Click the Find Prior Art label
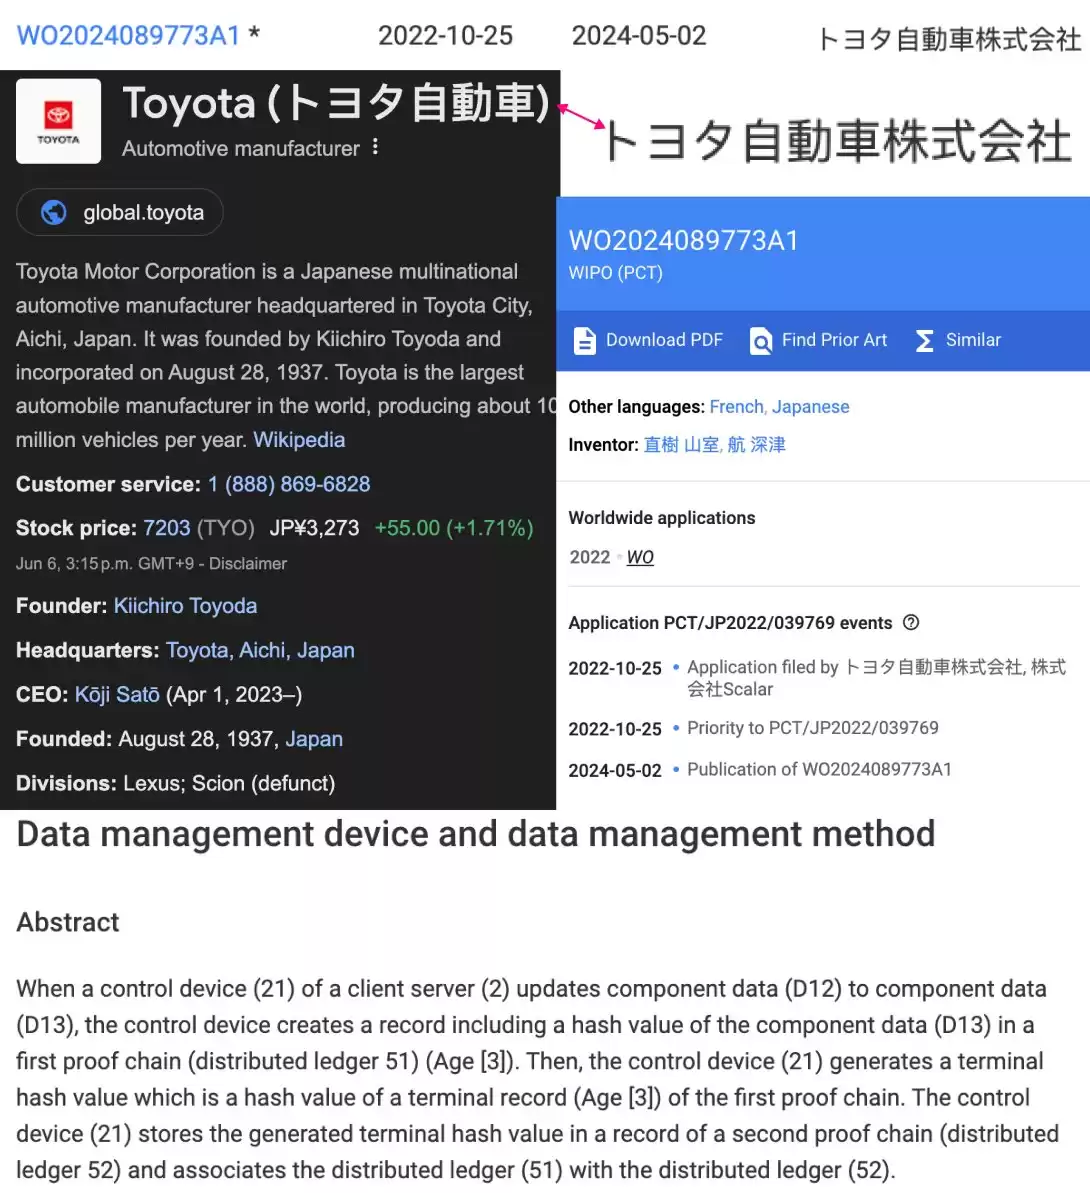Image resolution: width=1090 pixels, height=1193 pixels. point(834,340)
